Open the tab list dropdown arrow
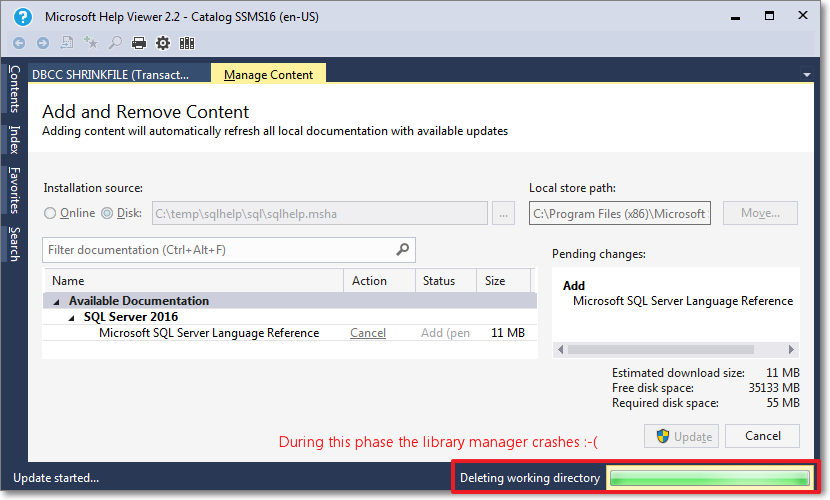 (806, 75)
